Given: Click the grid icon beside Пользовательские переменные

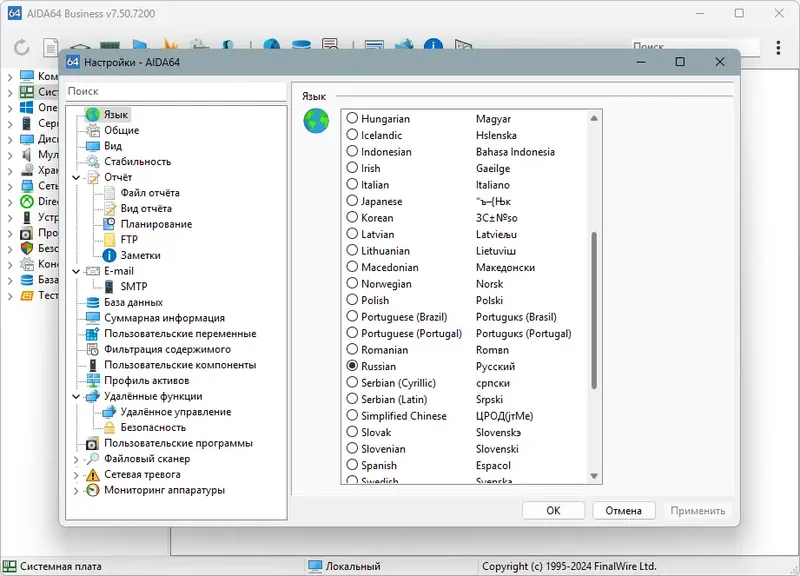Looking at the screenshot, I should tap(92, 334).
